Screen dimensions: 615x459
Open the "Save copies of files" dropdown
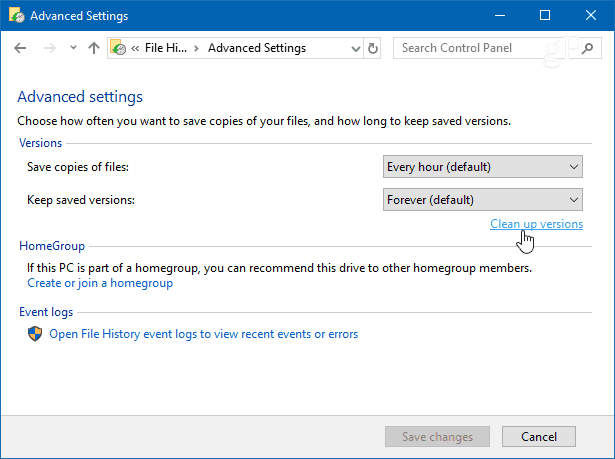(x=483, y=167)
